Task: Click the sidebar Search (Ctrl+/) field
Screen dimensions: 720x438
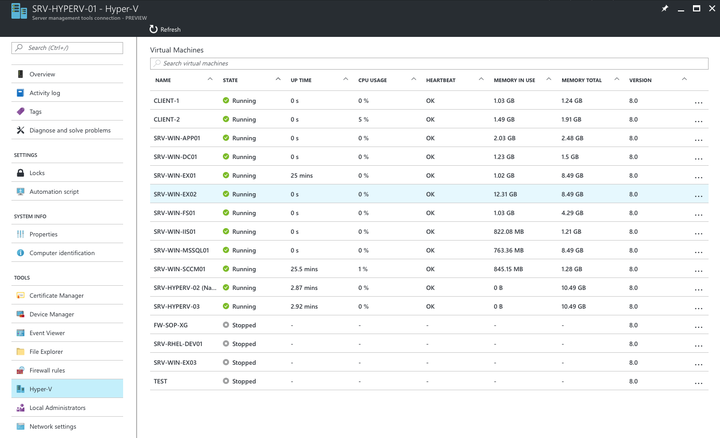Action: pyautogui.click(x=67, y=48)
